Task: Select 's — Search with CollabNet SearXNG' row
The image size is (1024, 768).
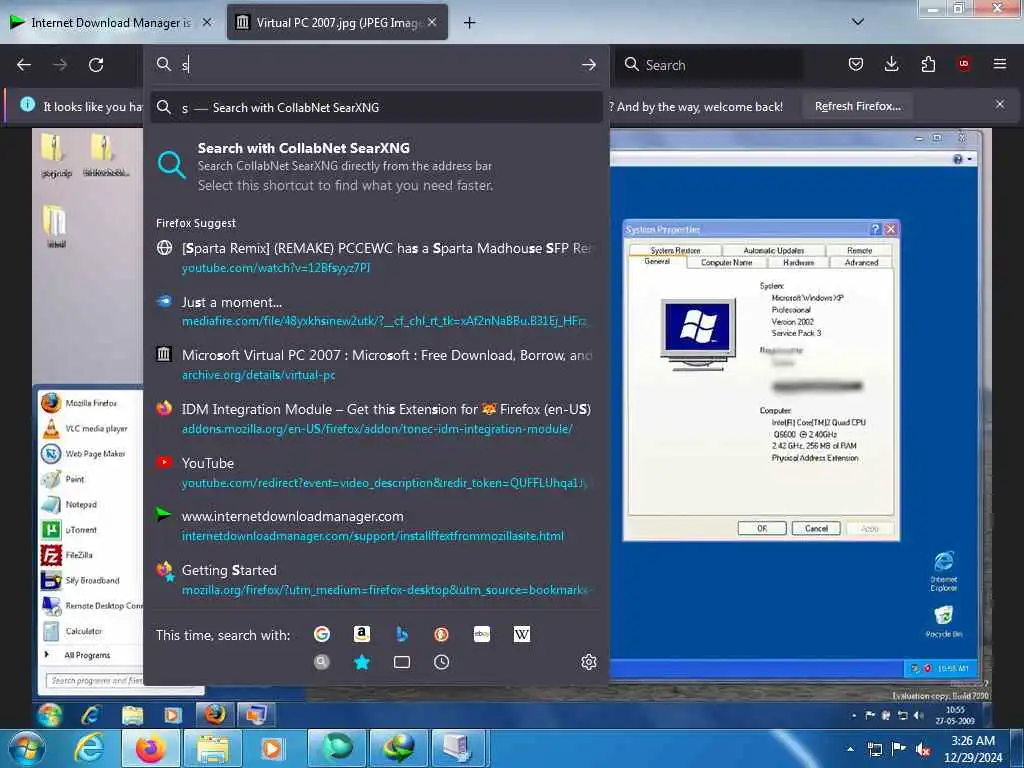Action: 376,108
